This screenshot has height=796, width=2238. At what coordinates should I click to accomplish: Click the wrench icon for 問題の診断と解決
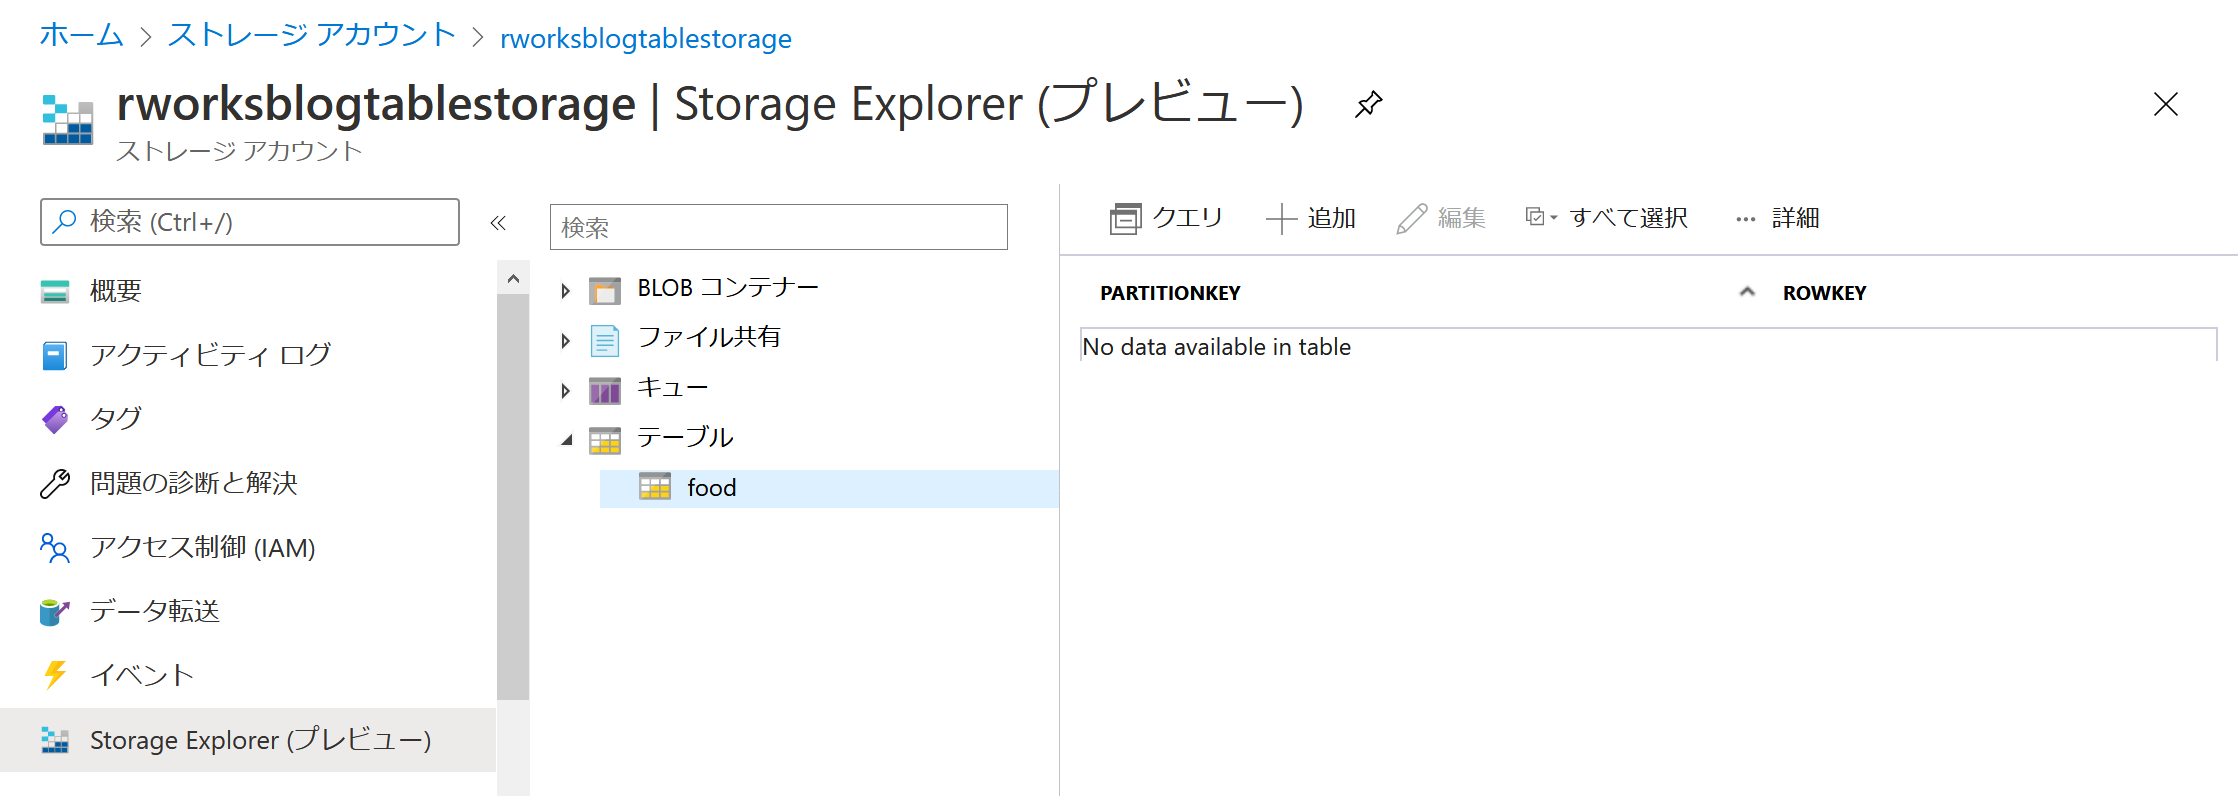[55, 483]
